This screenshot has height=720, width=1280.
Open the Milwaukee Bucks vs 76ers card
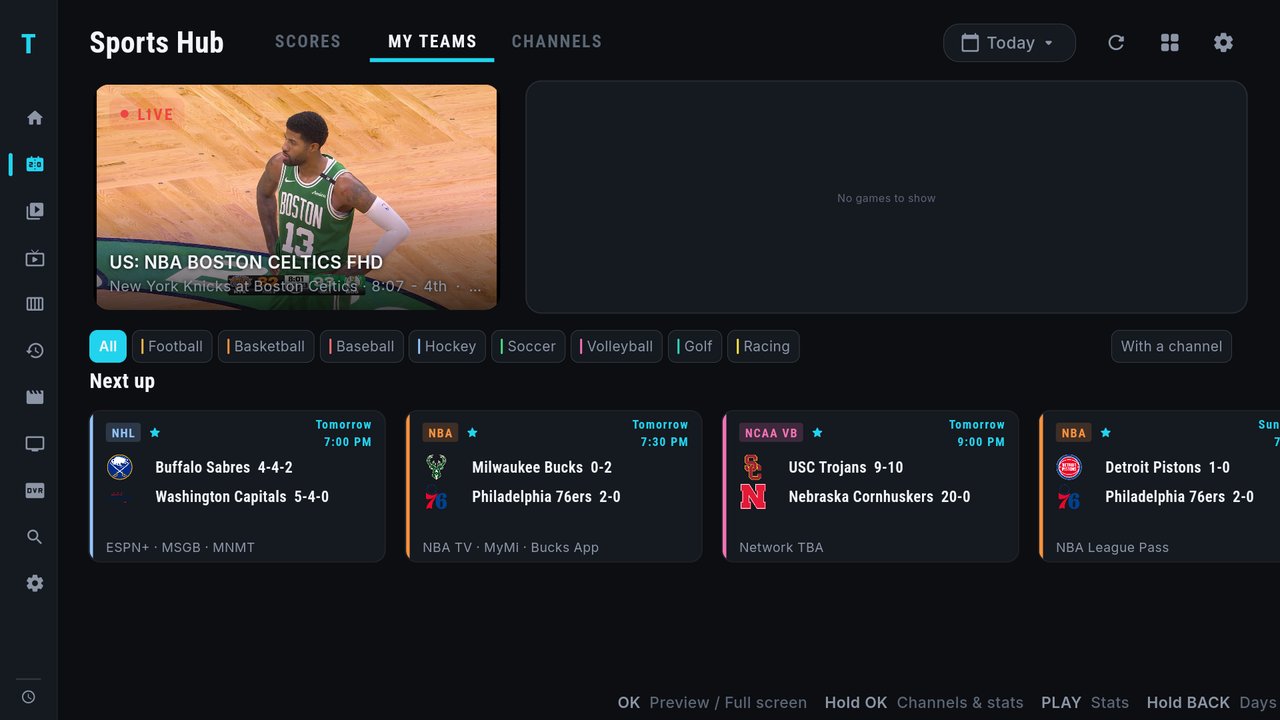pos(554,486)
